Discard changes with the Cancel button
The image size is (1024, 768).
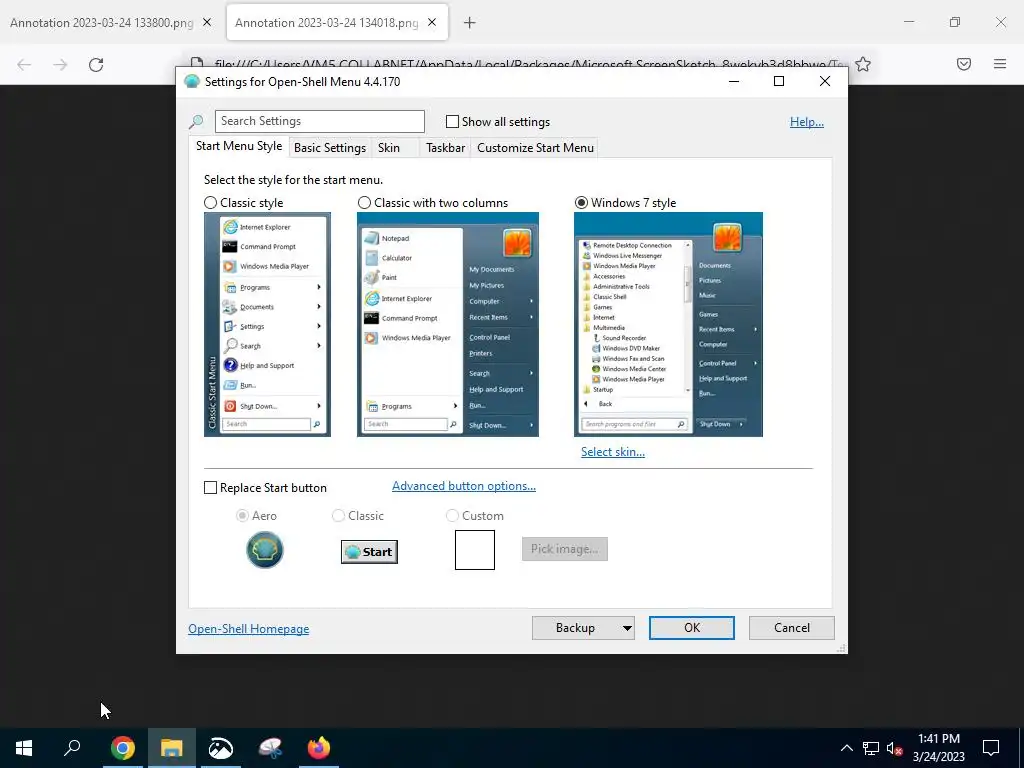pos(792,628)
